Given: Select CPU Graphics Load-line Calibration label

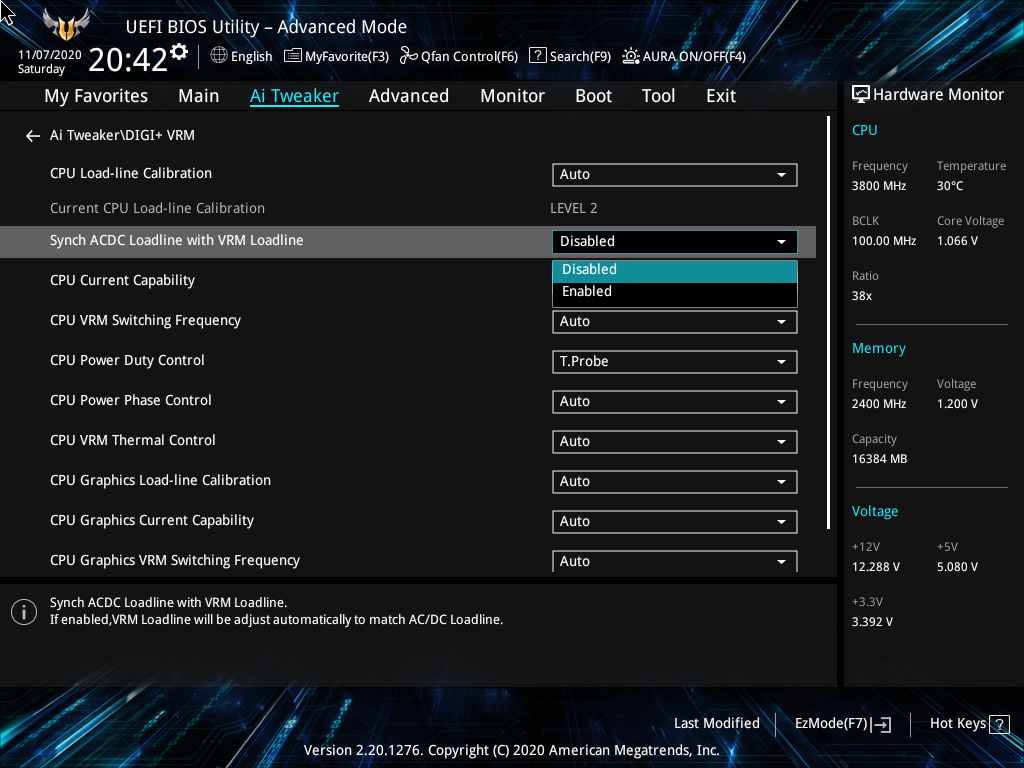Looking at the screenshot, I should coord(160,481).
